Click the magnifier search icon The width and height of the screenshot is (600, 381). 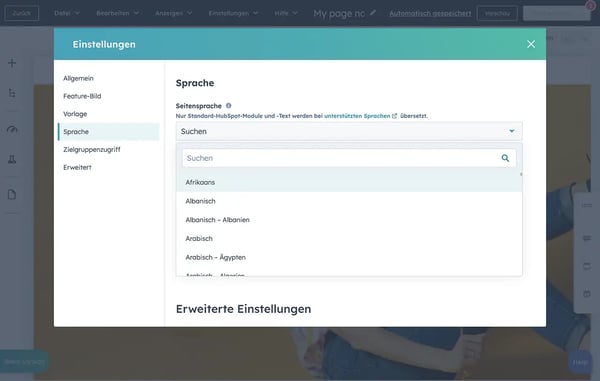click(505, 158)
